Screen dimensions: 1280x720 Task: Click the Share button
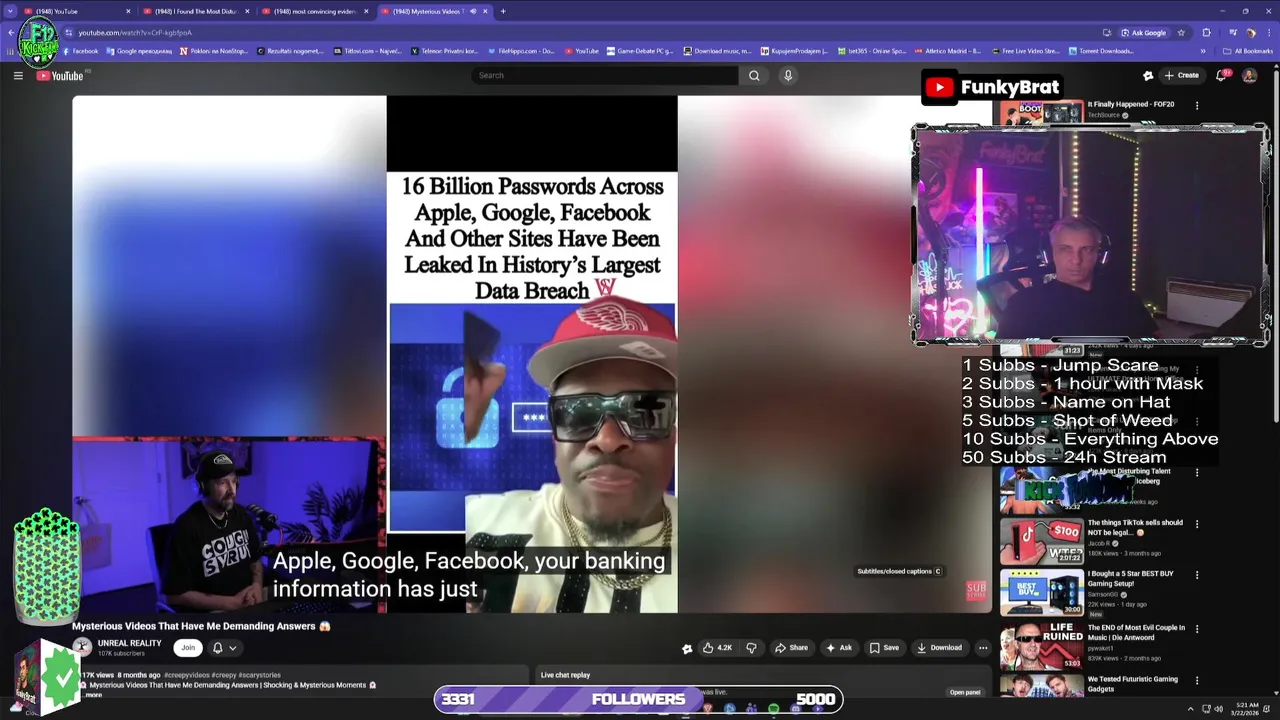coord(791,648)
